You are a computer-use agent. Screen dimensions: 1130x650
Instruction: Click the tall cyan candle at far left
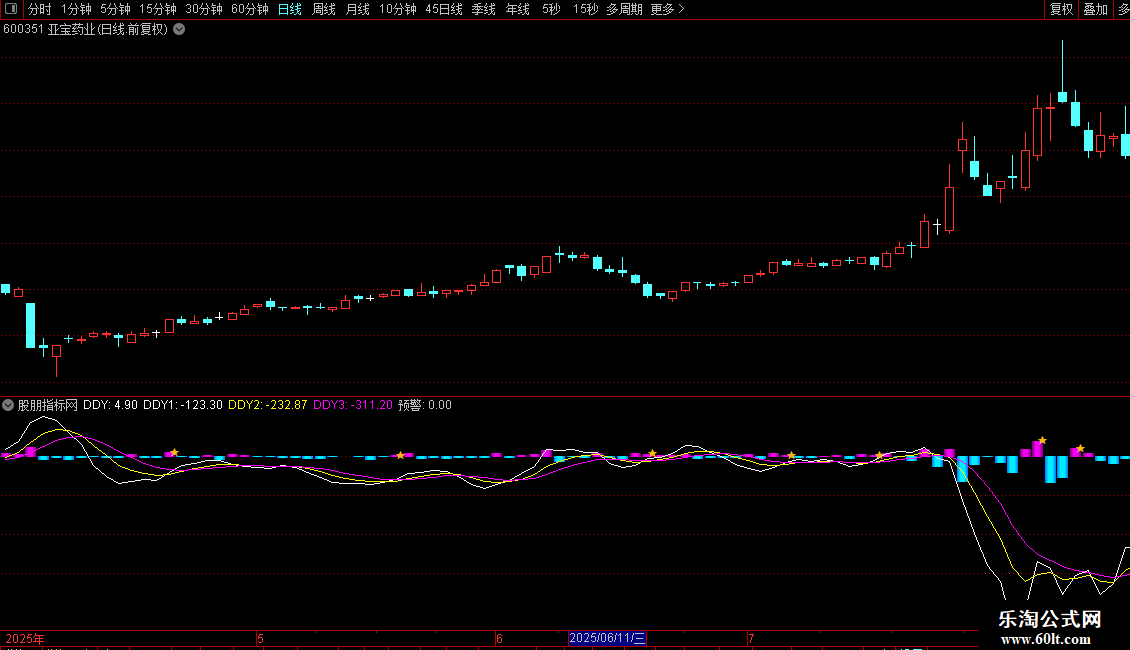pos(30,325)
